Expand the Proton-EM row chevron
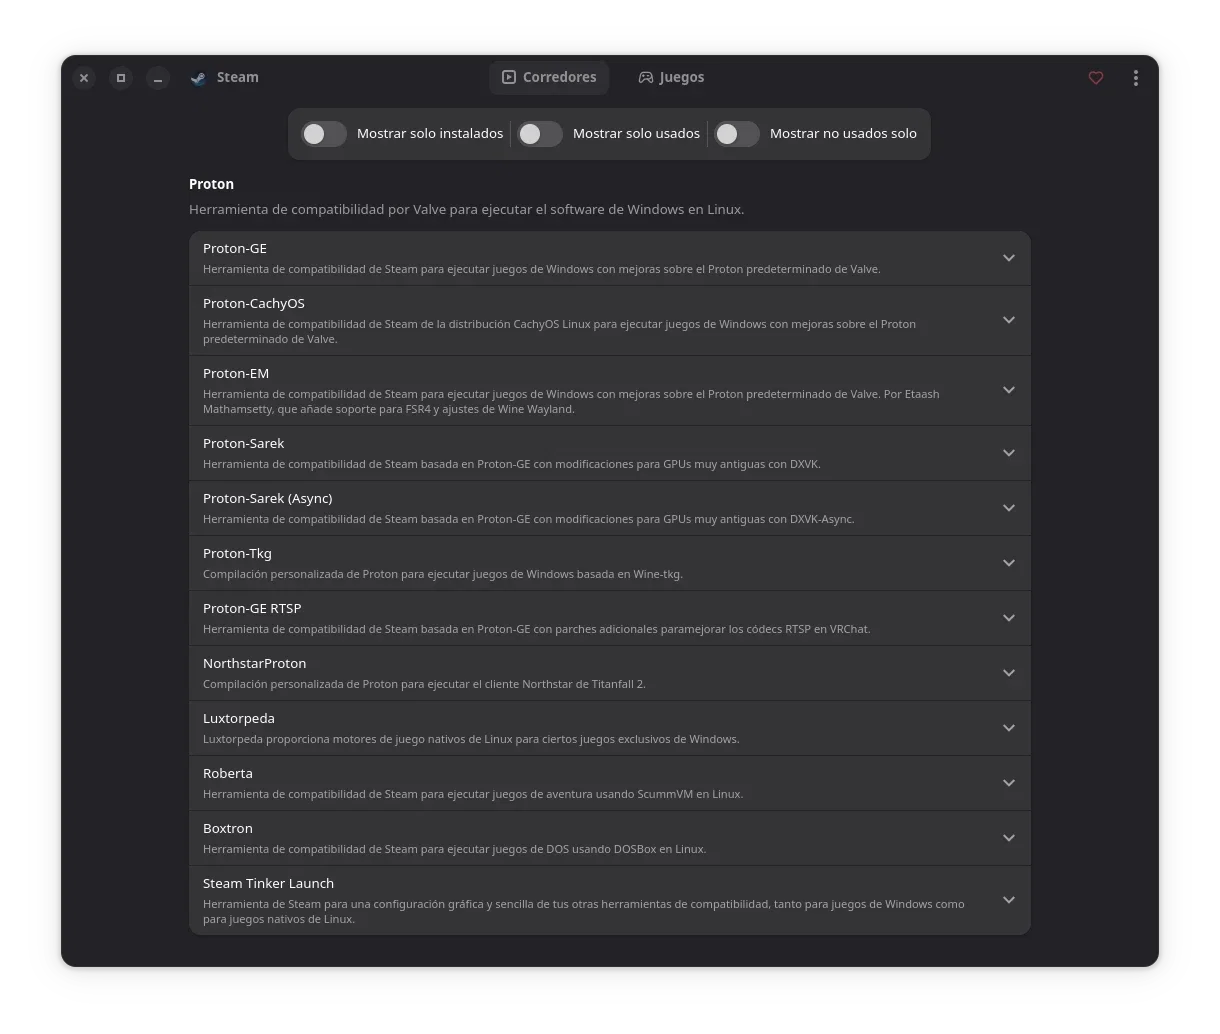The image size is (1220, 1034). [1009, 390]
